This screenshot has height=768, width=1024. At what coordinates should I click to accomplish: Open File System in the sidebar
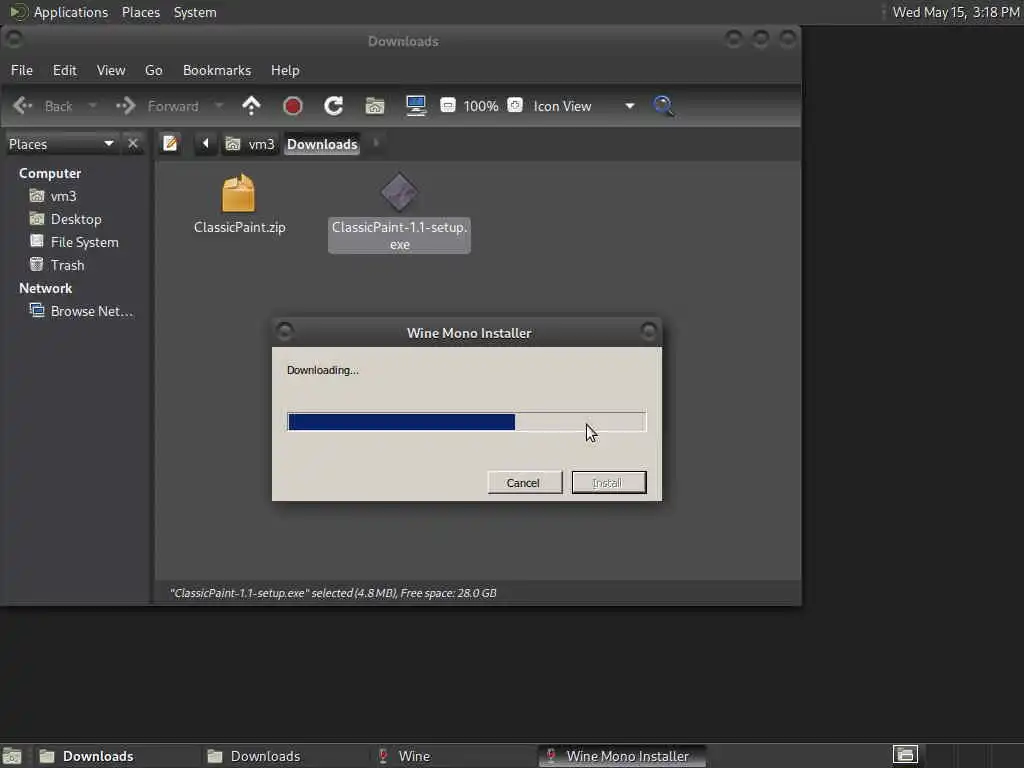click(74, 242)
